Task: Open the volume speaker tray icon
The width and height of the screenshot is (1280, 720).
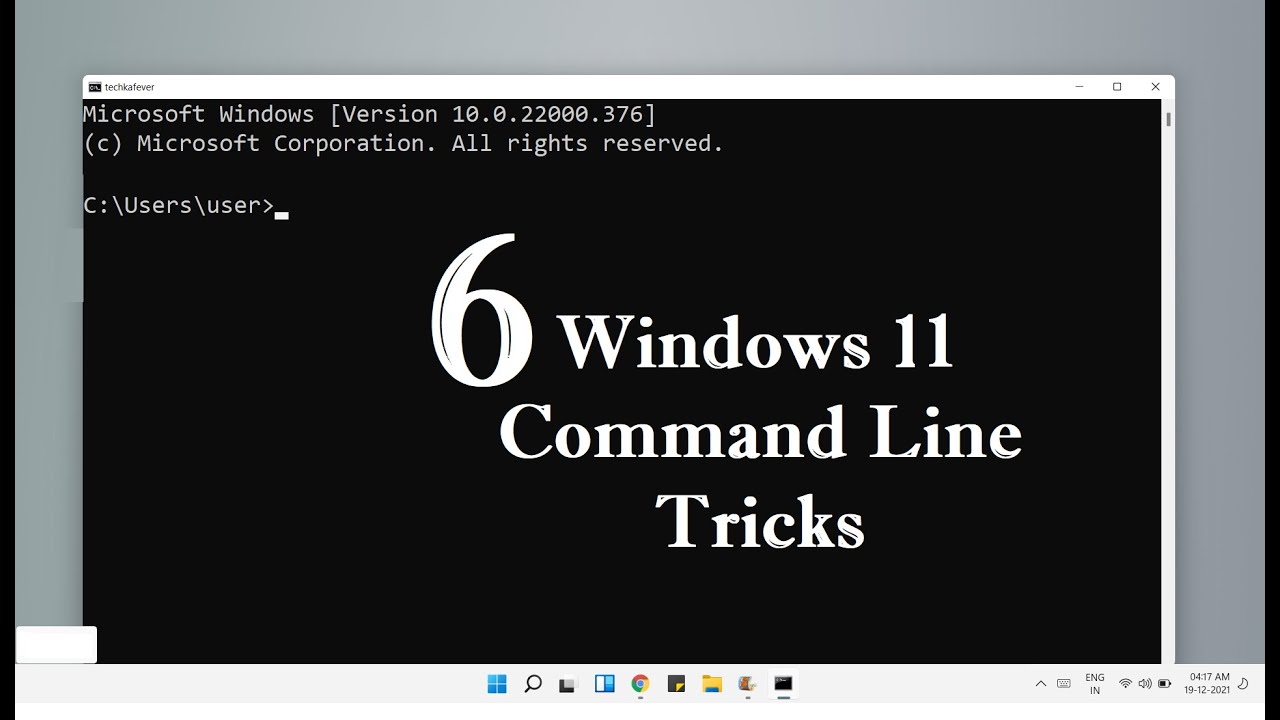Action: (1145, 684)
